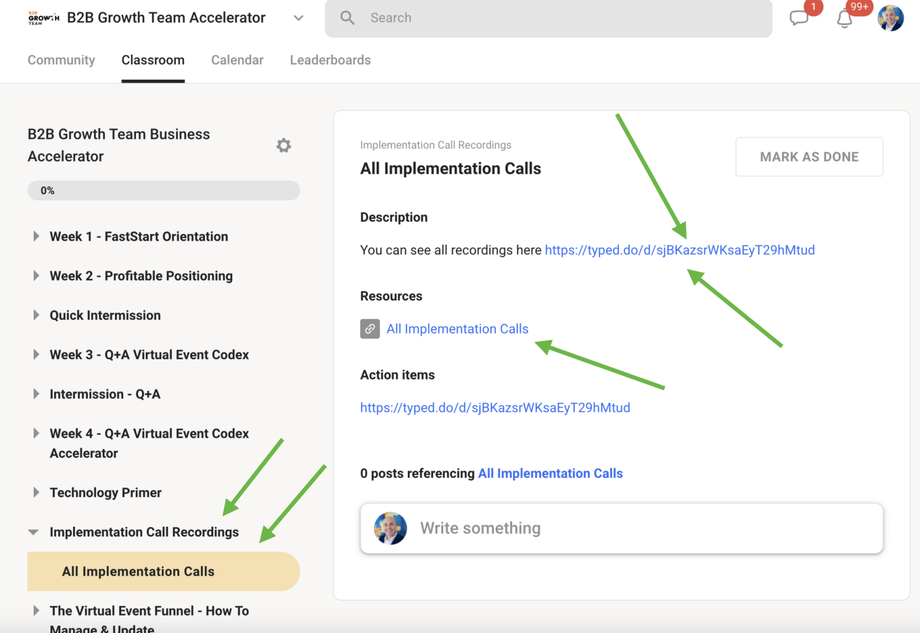Click the 0% course progress bar

164,190
